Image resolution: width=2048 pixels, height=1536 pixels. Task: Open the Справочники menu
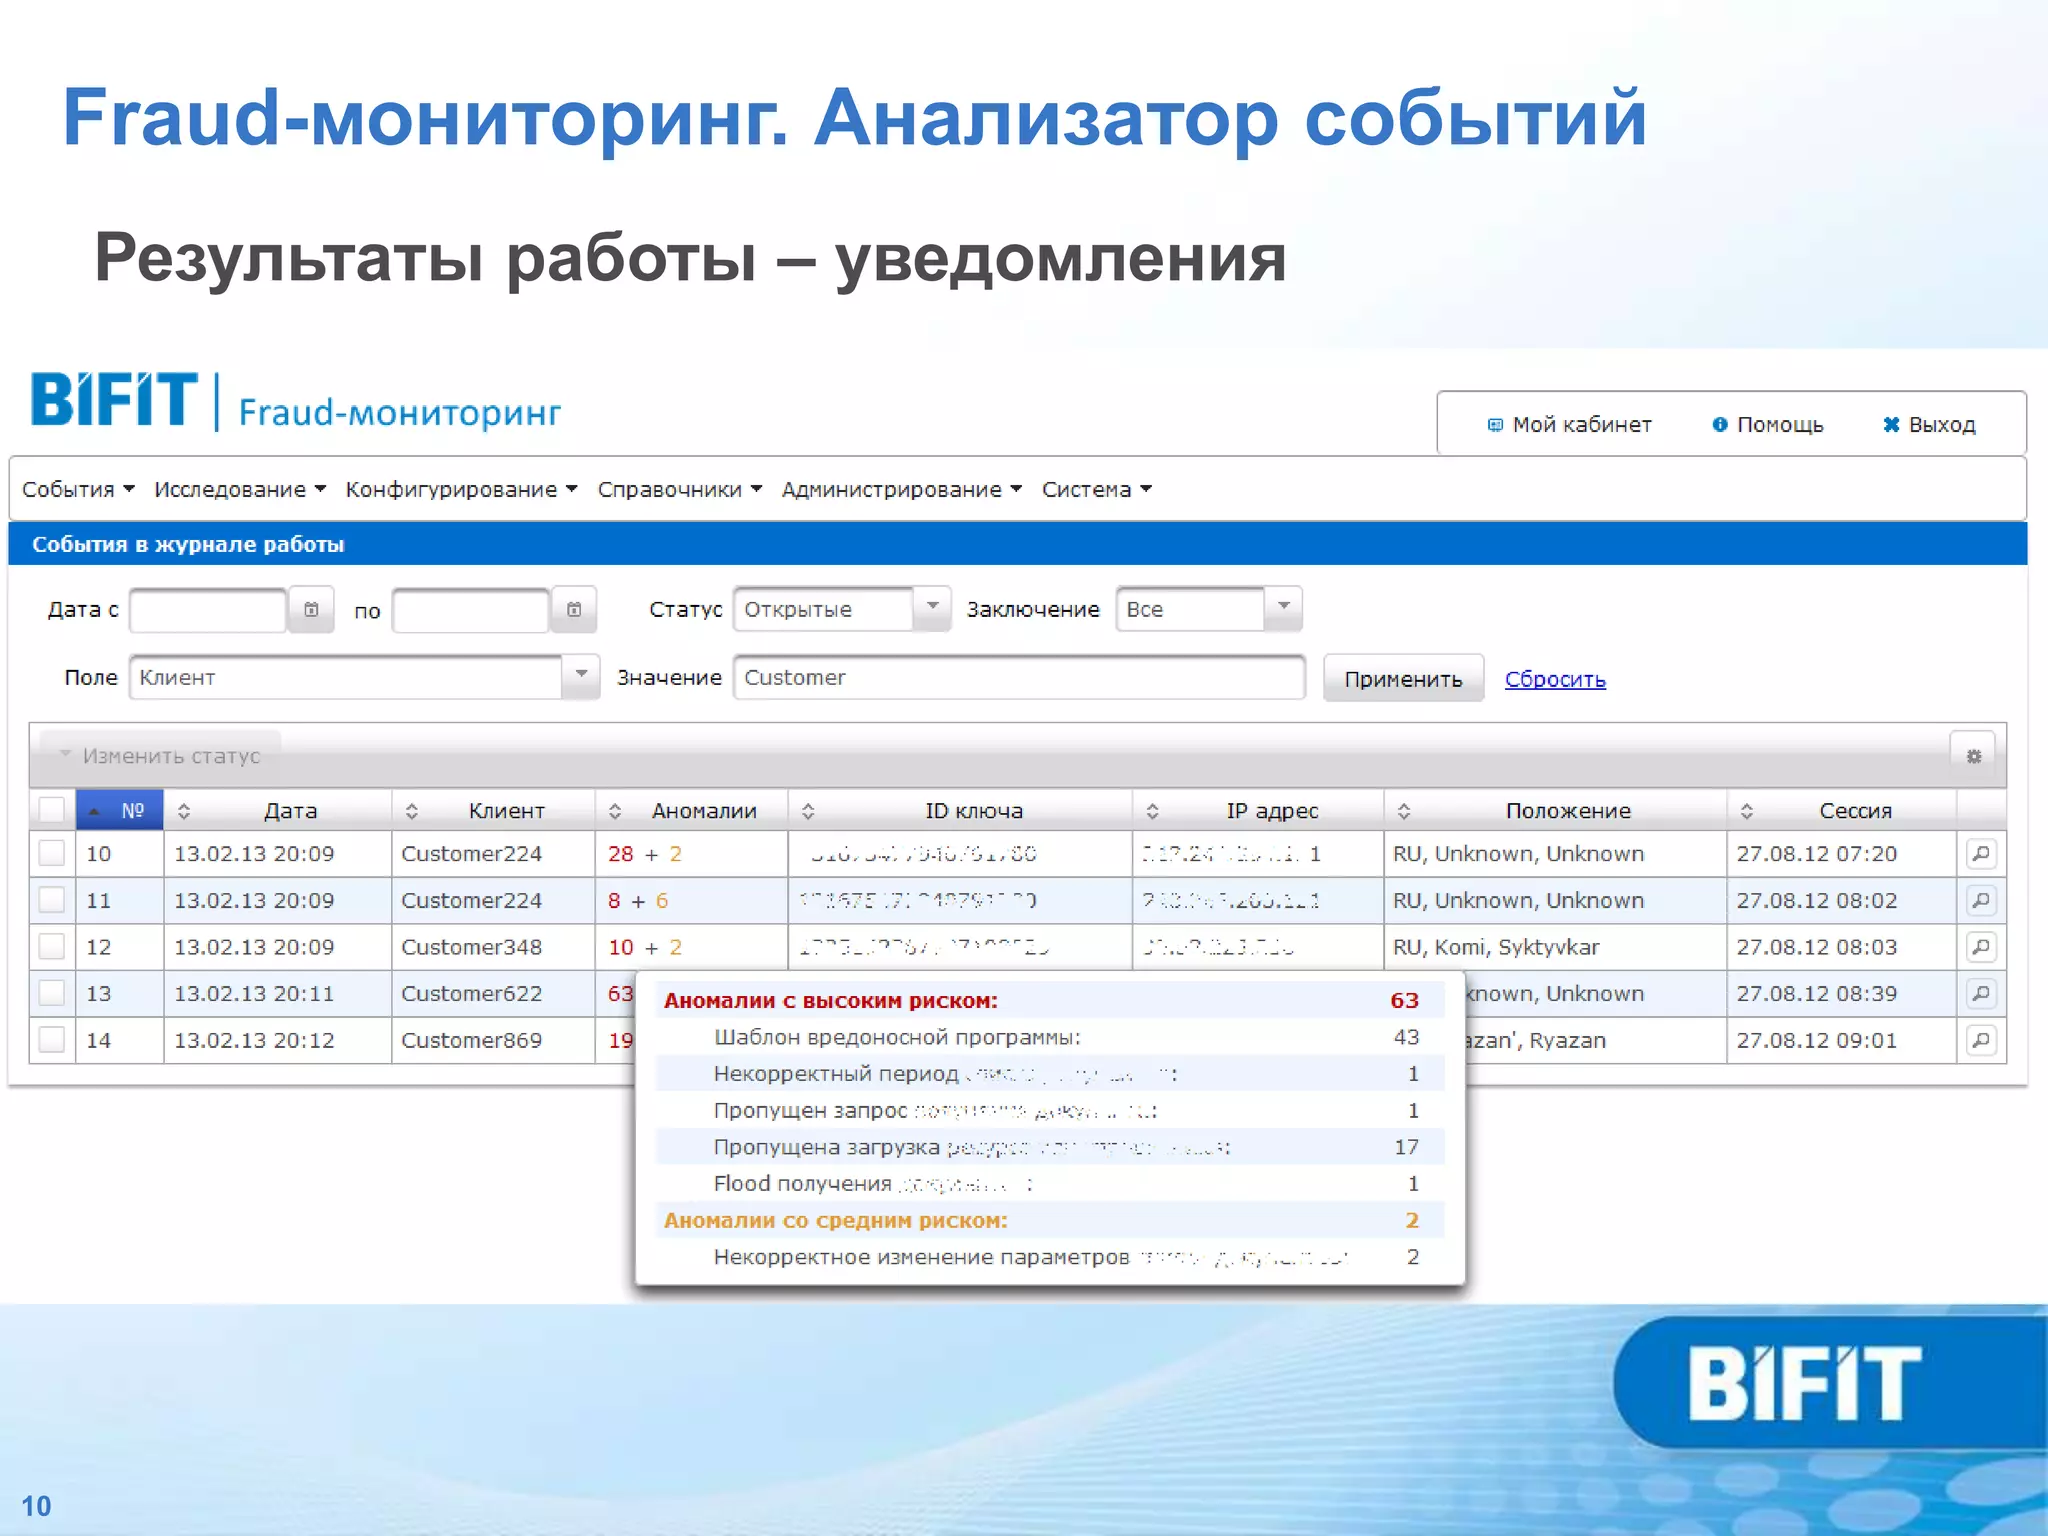click(x=680, y=490)
